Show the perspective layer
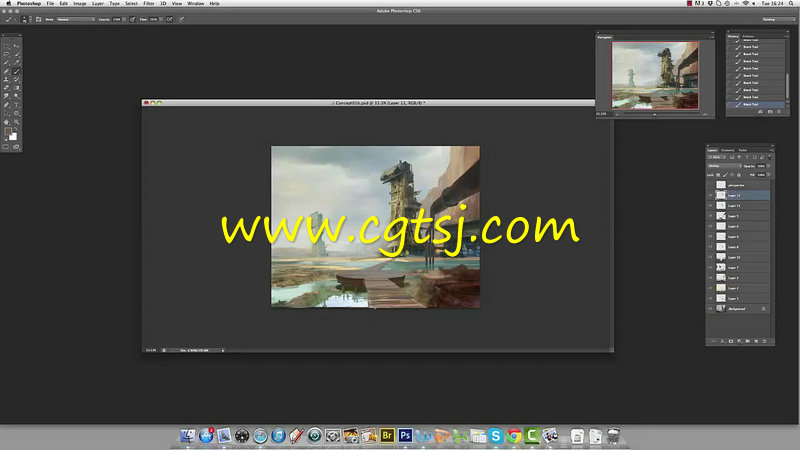The image size is (800, 450). coord(710,185)
